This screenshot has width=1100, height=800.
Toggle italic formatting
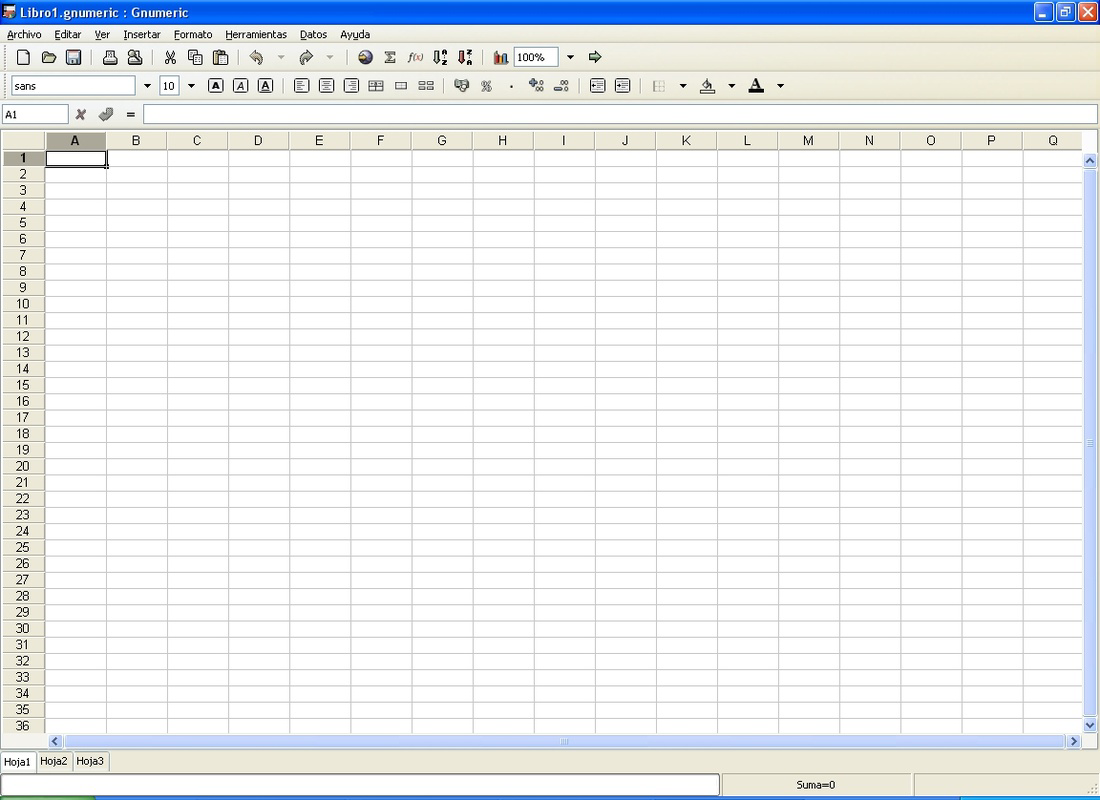point(240,85)
